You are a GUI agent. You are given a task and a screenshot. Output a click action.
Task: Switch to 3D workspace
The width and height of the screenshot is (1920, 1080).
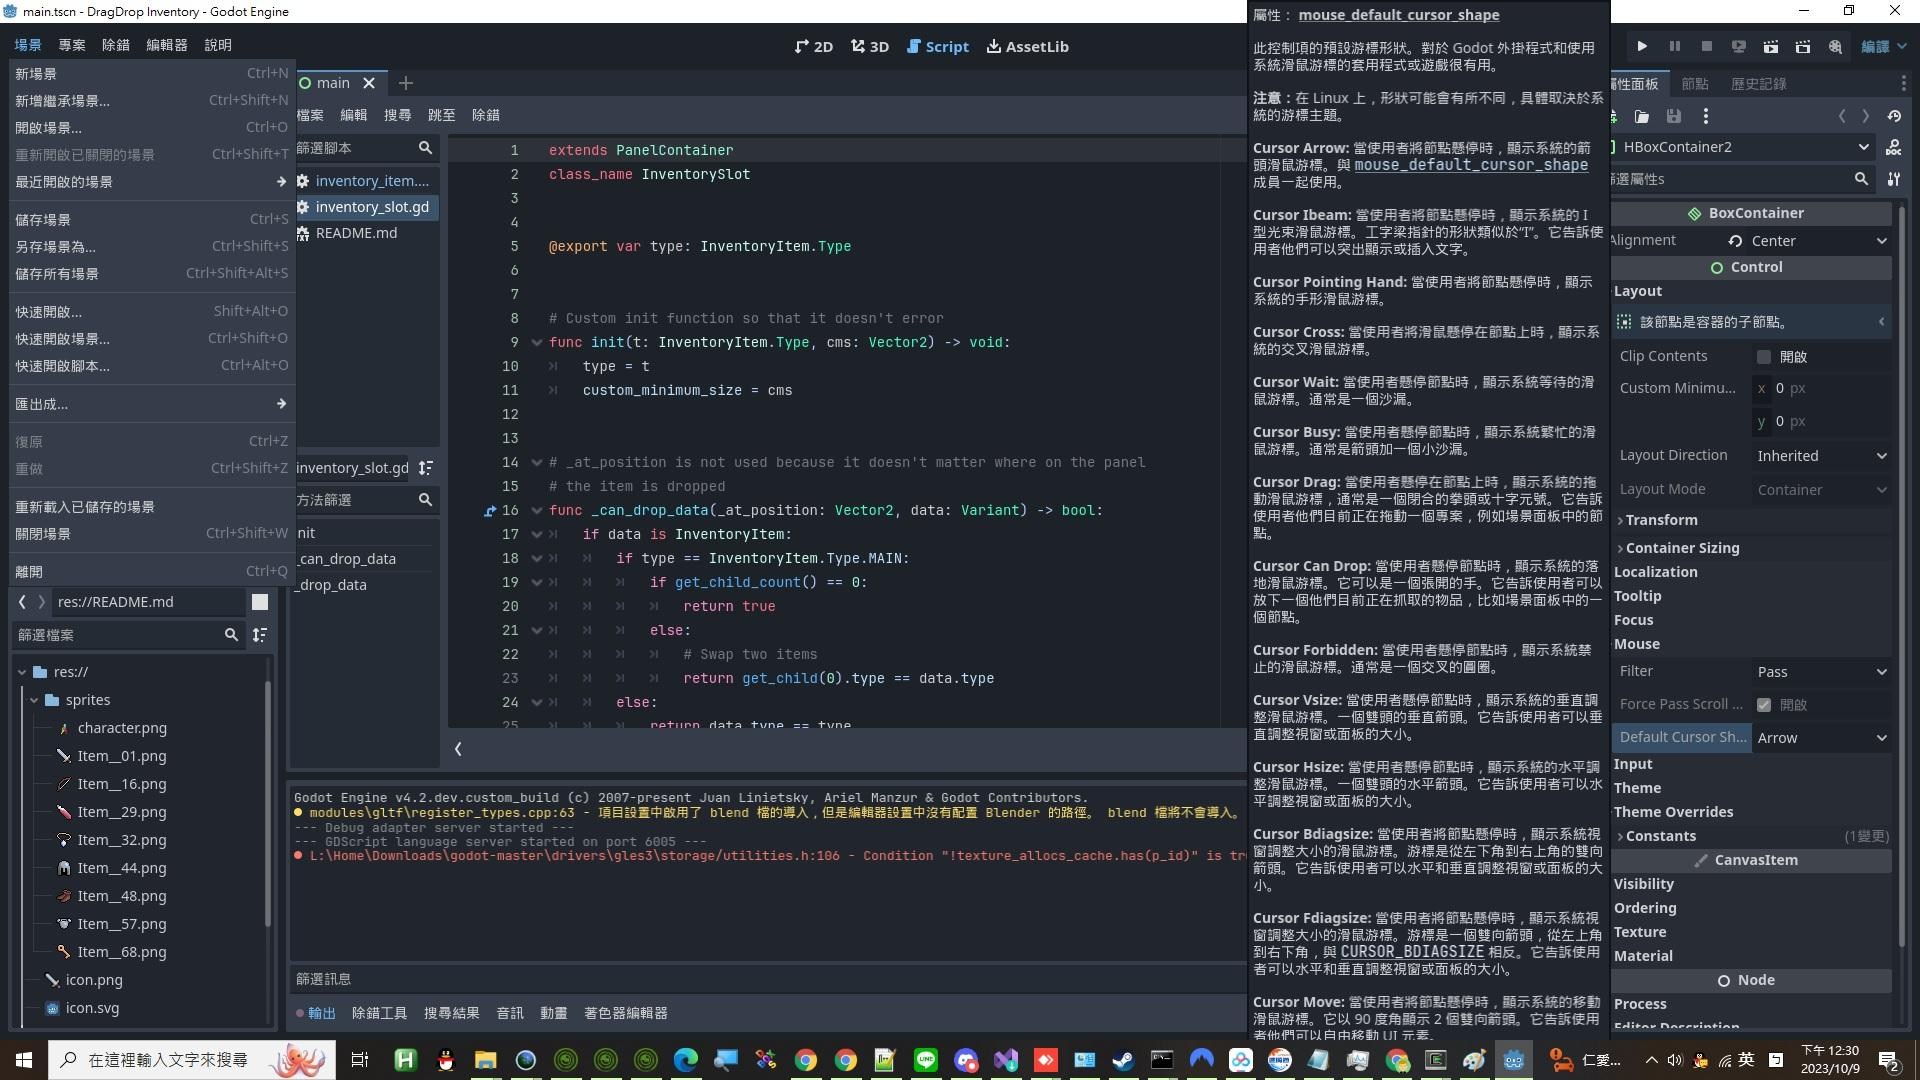coord(870,47)
